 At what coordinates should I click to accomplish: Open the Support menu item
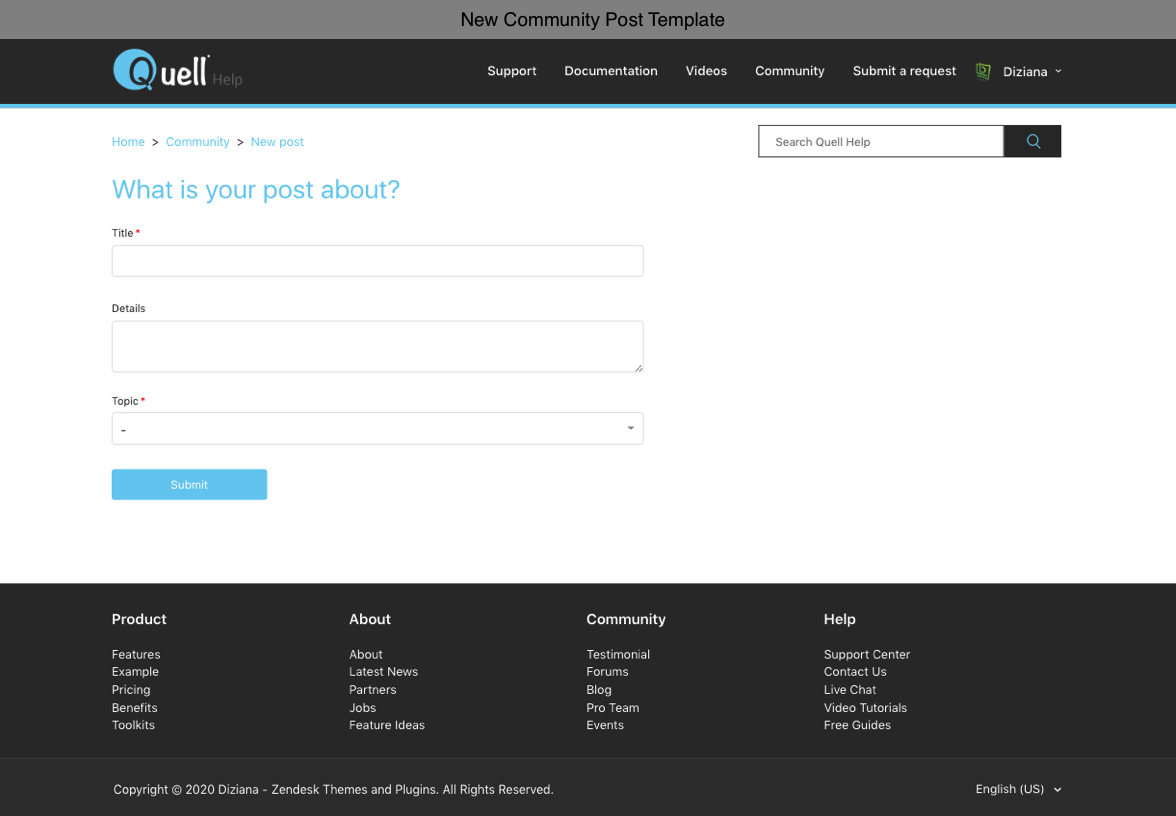512,71
